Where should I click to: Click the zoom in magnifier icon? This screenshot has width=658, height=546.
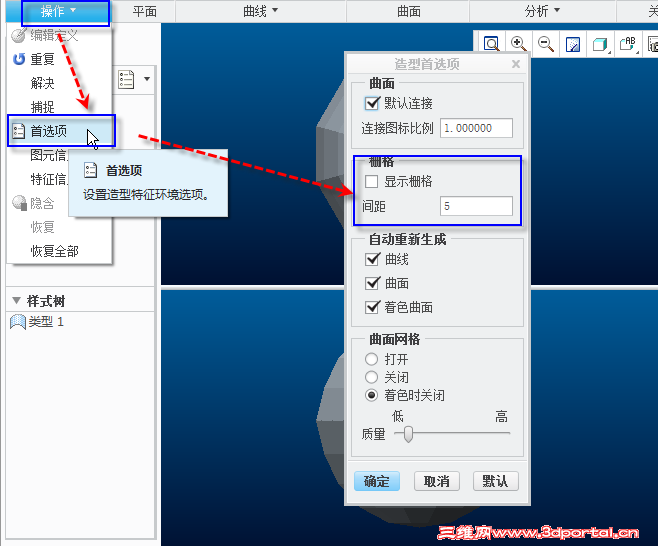(518, 44)
